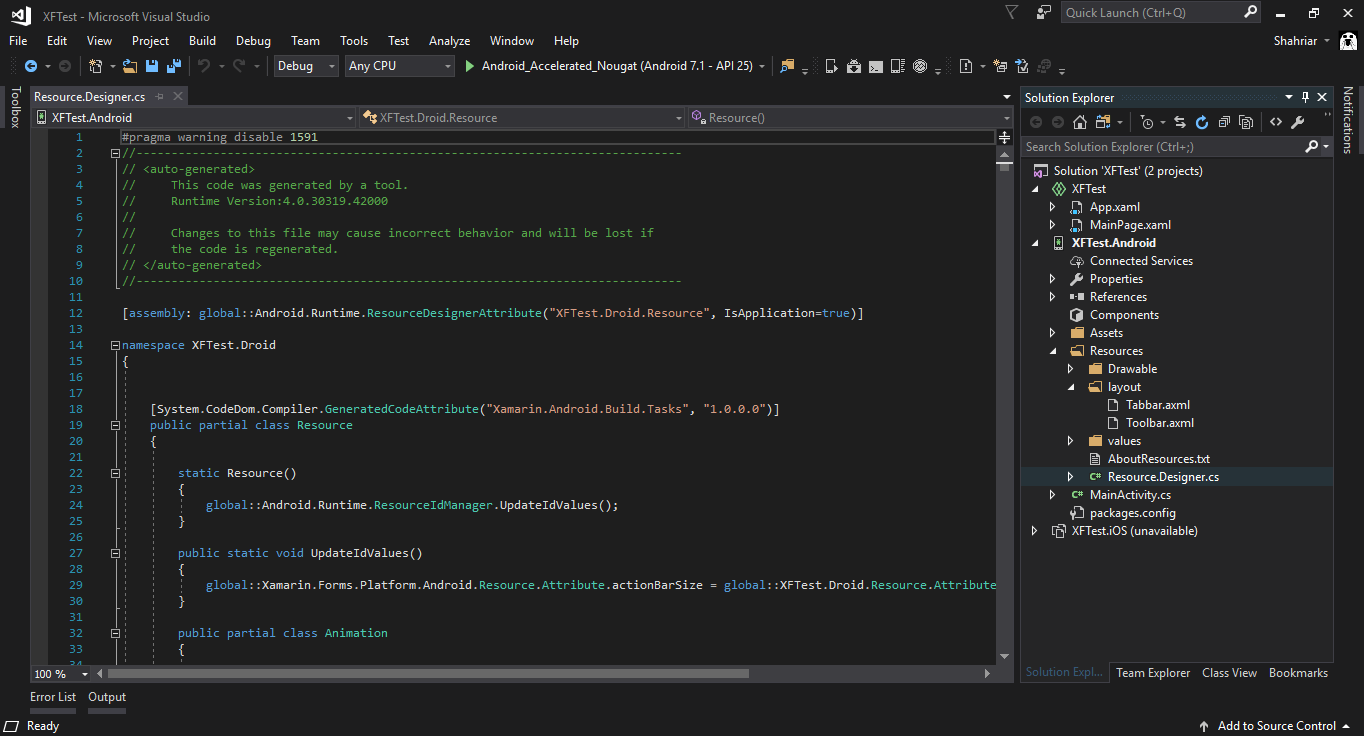Open Properties wrench icon in Solution Explorer toolbar
Screen dimensions: 1364x736
[x=1297, y=122]
